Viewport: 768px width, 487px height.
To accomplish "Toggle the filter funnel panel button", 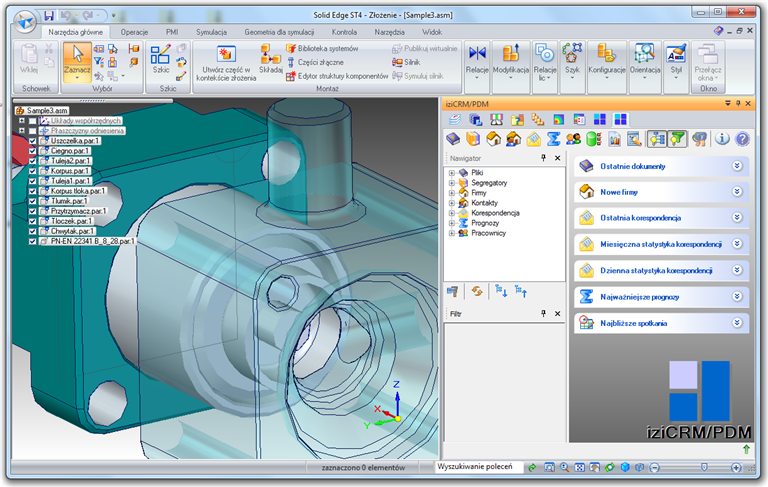I will (x=677, y=139).
